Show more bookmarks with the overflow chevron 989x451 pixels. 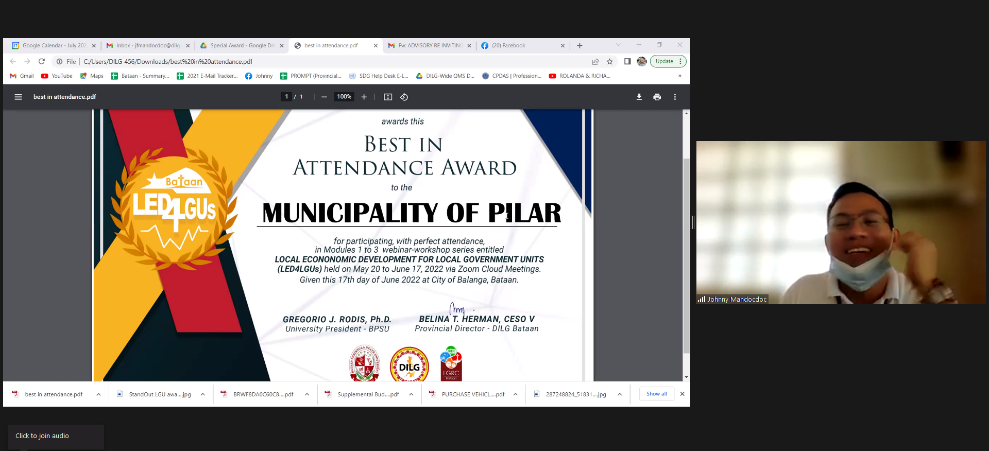(x=679, y=76)
